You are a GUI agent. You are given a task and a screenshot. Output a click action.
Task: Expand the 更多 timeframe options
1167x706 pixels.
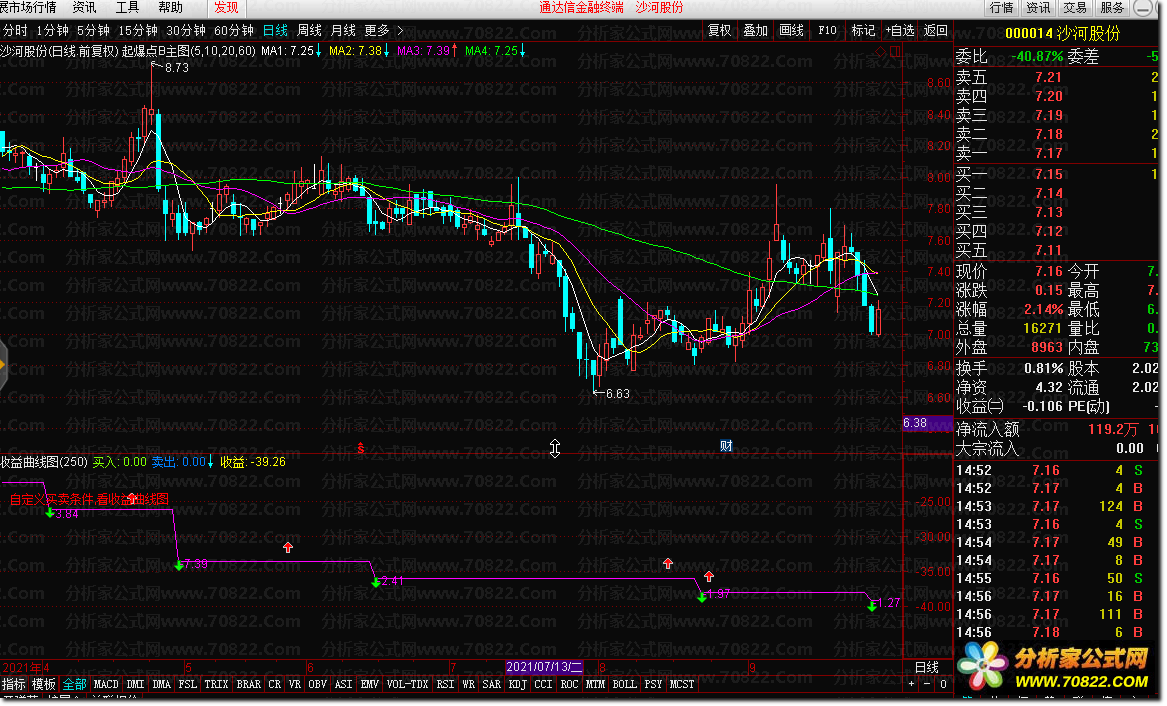pyautogui.click(x=383, y=31)
